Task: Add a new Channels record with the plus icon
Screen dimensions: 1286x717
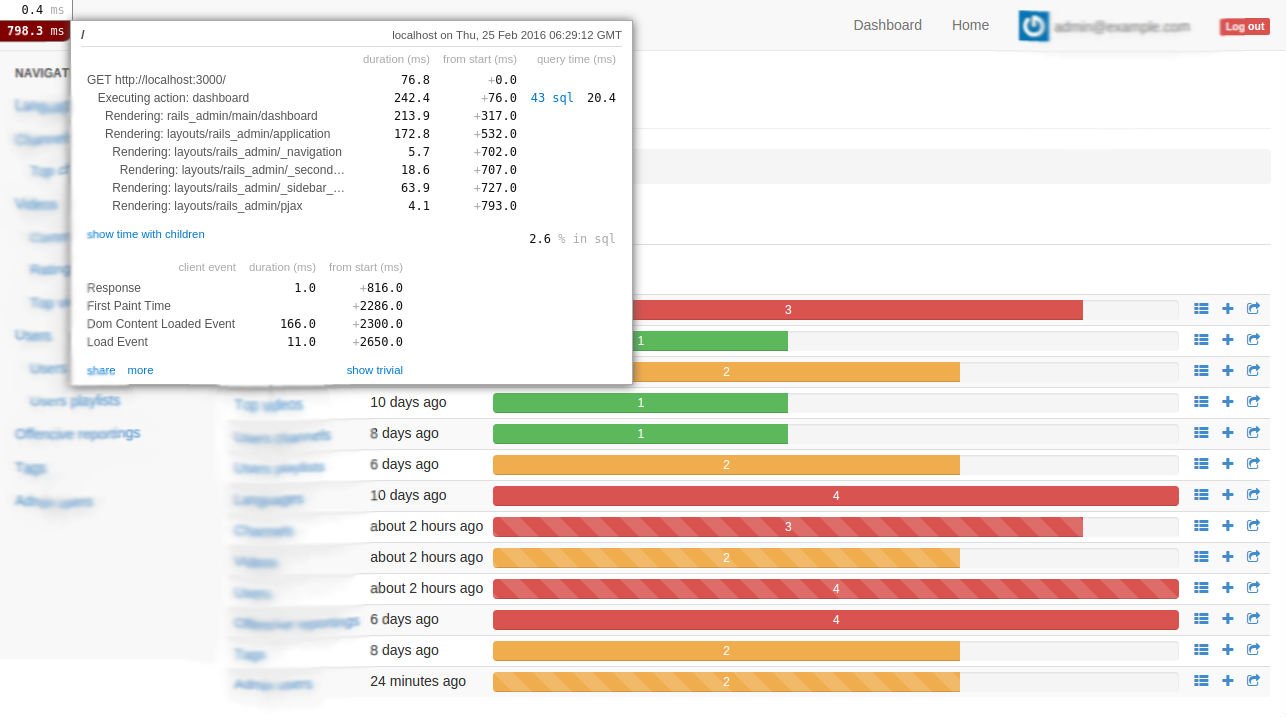Action: pos(1227,525)
